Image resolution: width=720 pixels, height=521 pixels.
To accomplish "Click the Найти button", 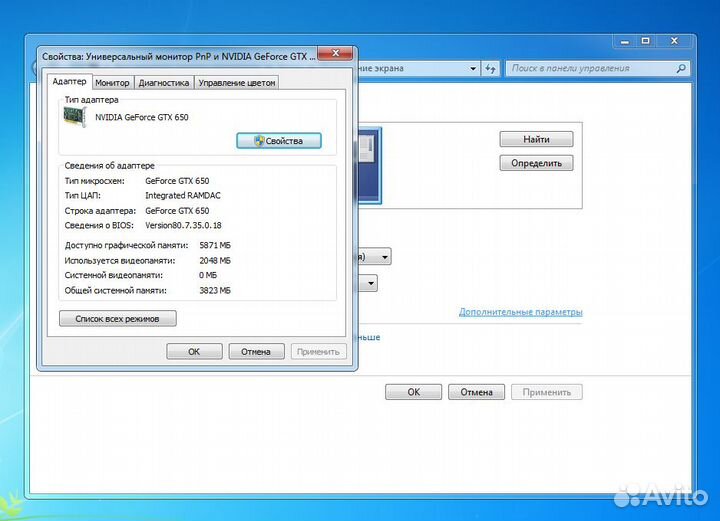I will click(x=536, y=139).
